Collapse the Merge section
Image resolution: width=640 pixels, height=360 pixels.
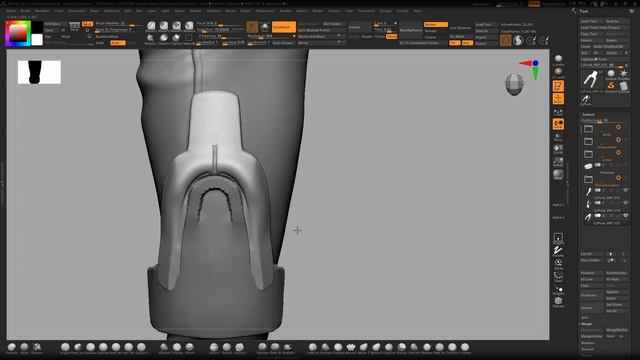(x=586, y=324)
